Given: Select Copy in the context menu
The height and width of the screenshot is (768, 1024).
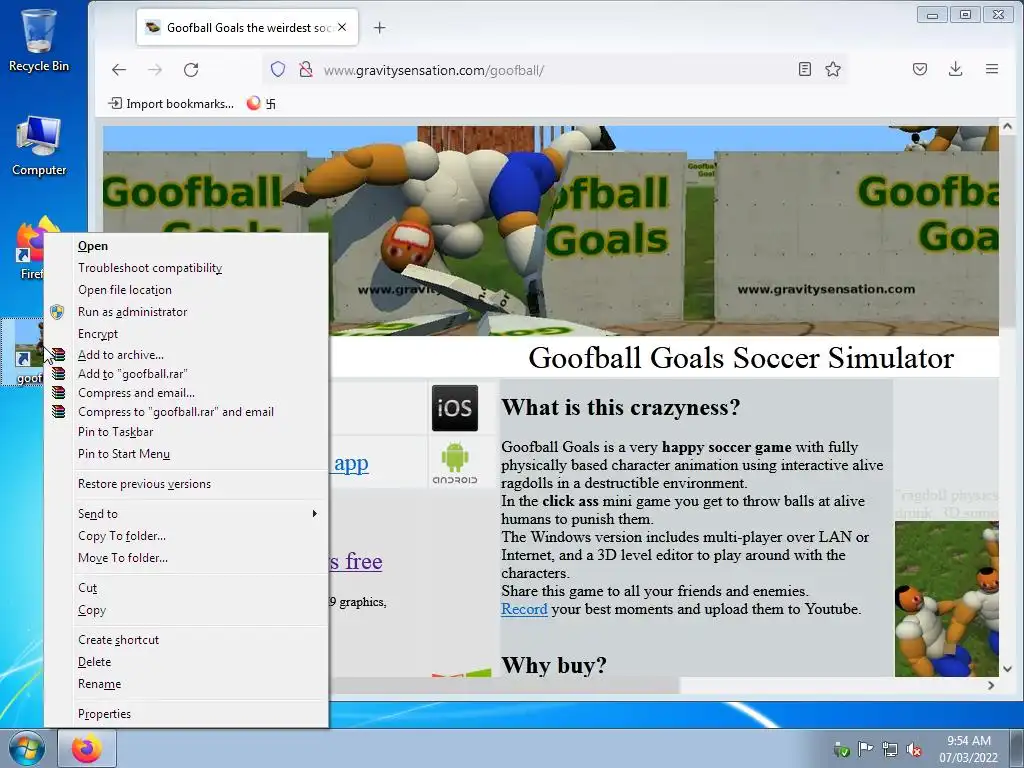Looking at the screenshot, I should click(187, 610).
